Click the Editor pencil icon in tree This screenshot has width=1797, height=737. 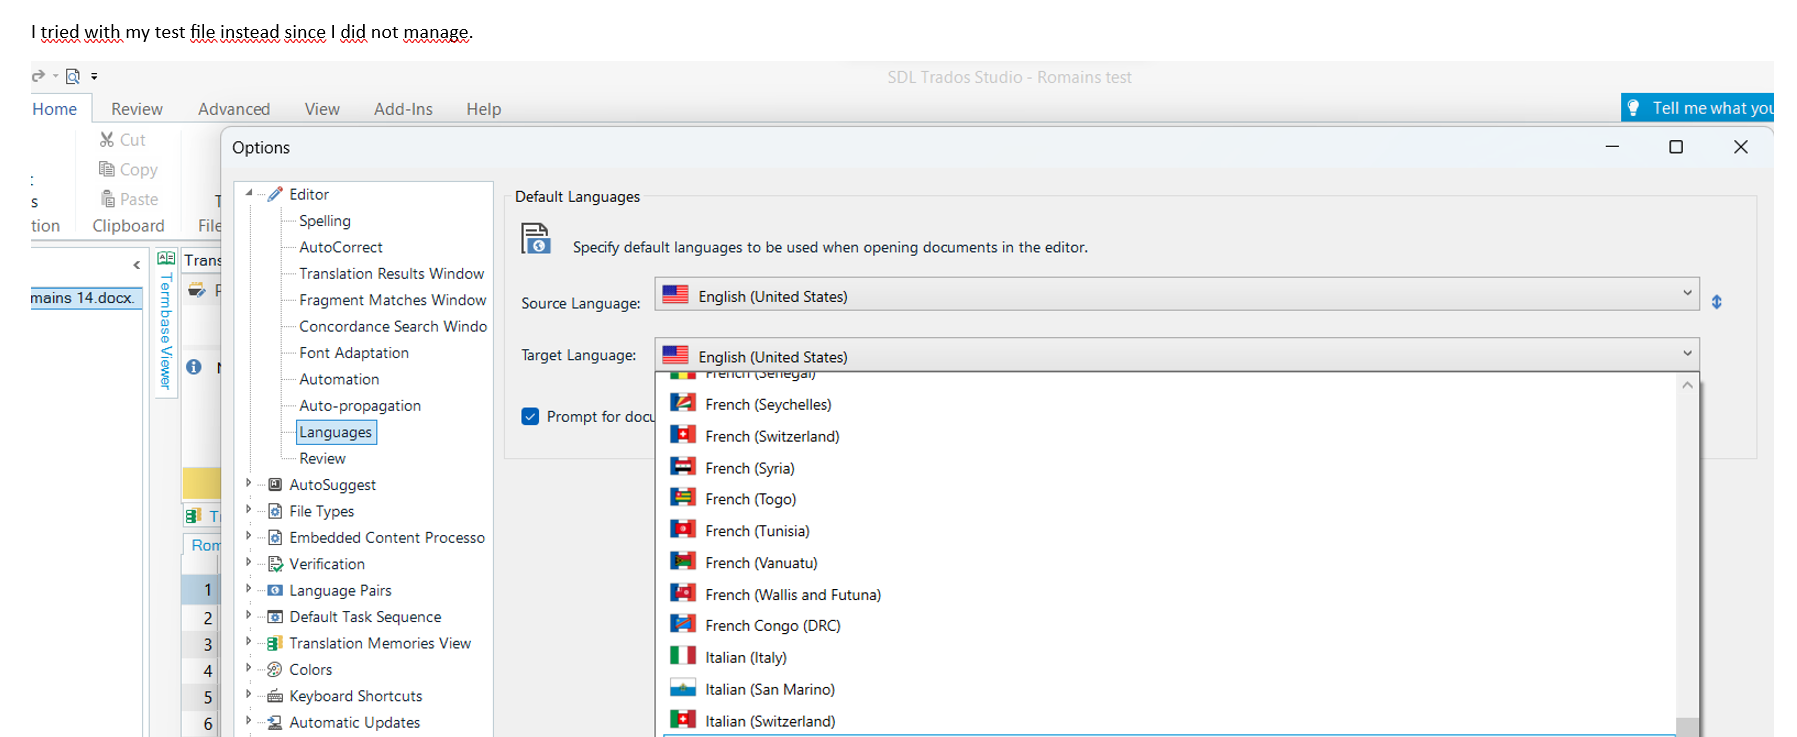click(x=275, y=194)
